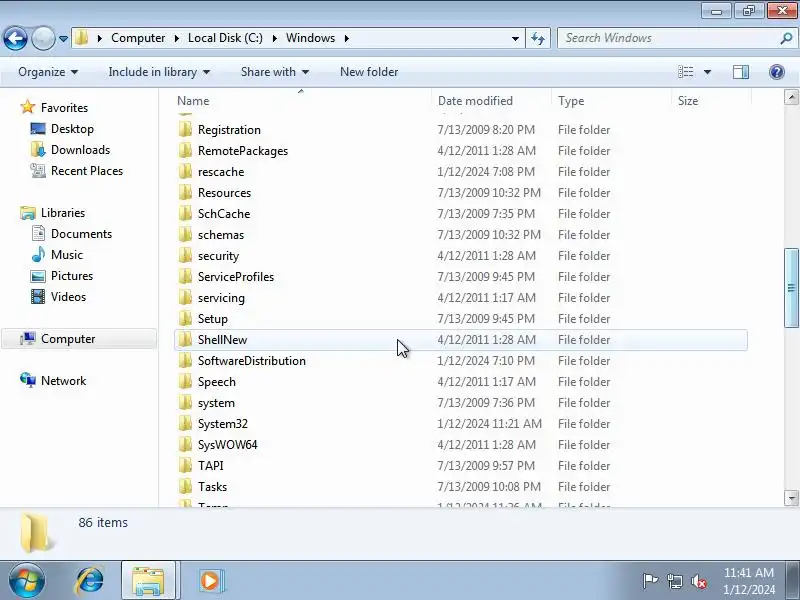Select the Registration folder icon
This screenshot has height=600, width=800.
tap(186, 129)
